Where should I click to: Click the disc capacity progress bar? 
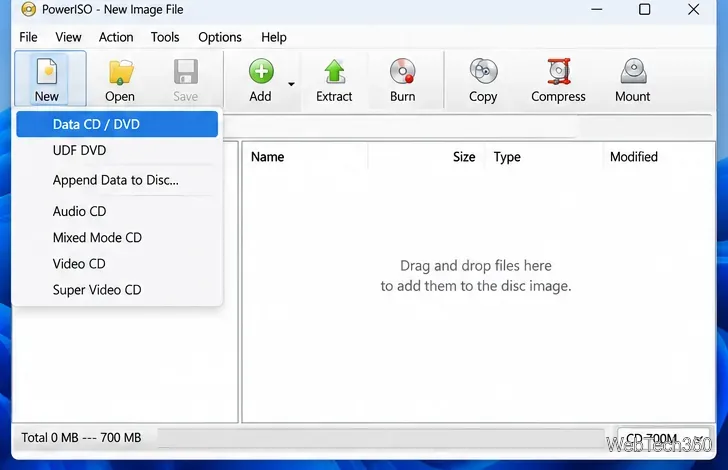[x=381, y=438]
